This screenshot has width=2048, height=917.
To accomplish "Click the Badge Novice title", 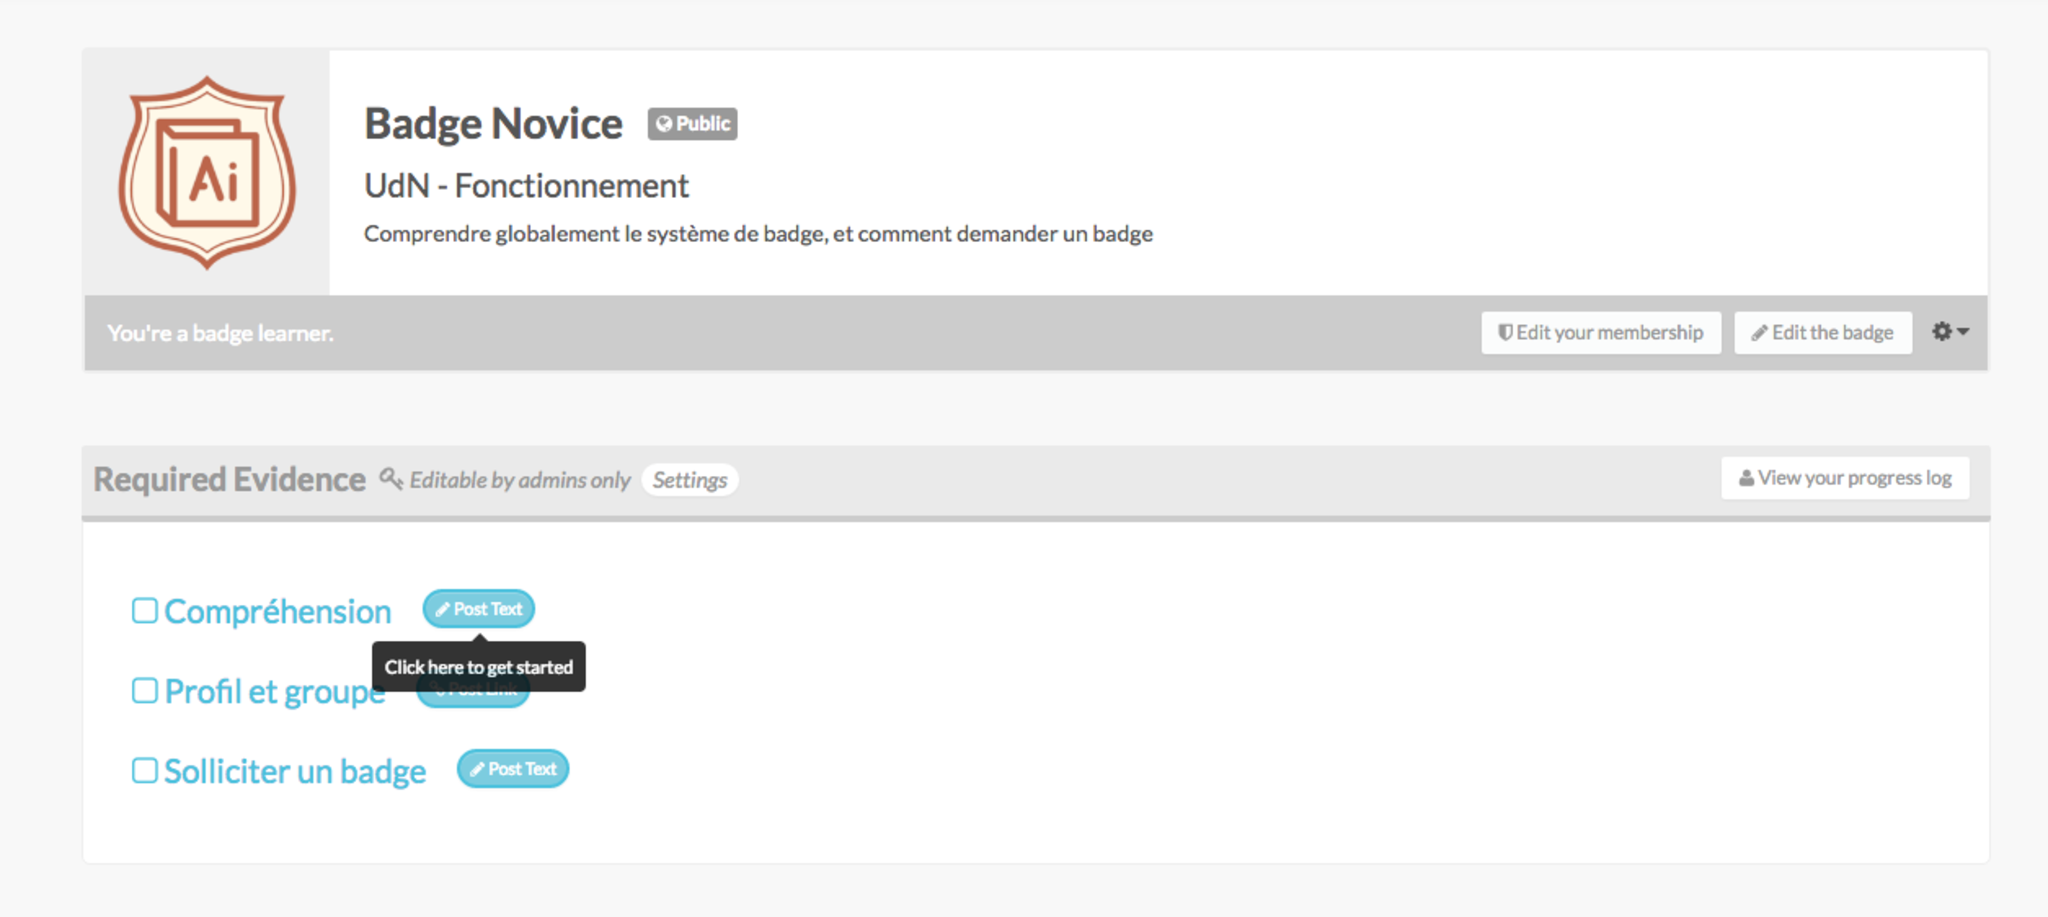I will click(x=493, y=124).
